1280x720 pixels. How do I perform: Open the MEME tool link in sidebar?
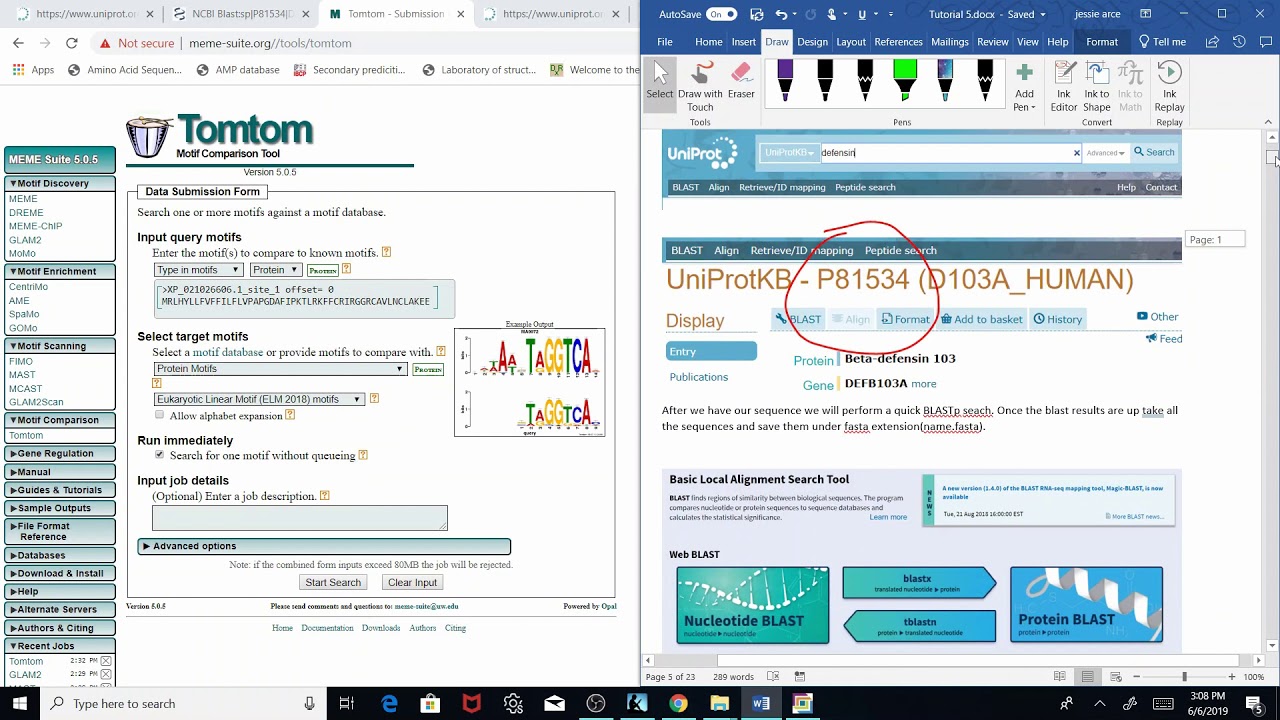point(23,199)
